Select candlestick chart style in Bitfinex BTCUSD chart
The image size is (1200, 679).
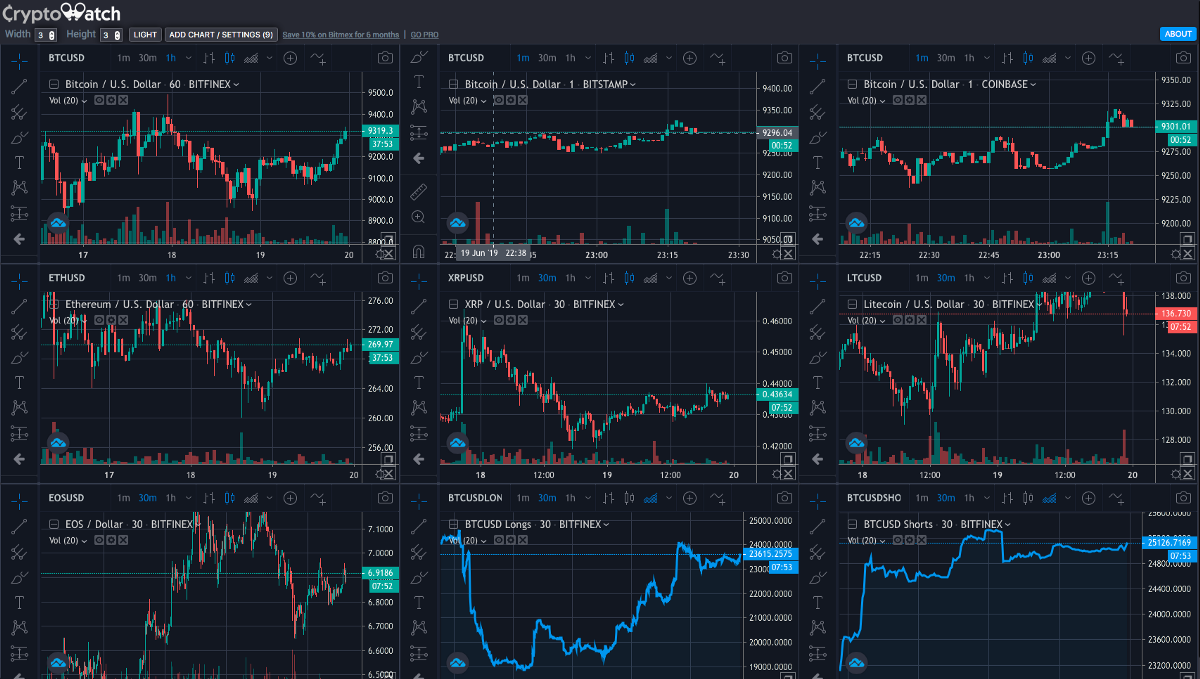click(x=230, y=58)
